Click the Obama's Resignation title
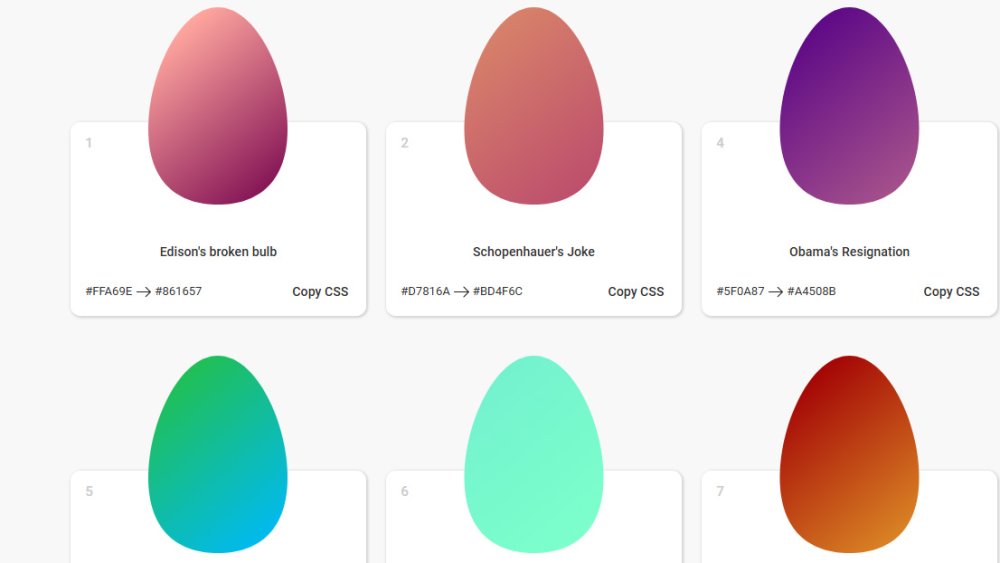 [849, 251]
